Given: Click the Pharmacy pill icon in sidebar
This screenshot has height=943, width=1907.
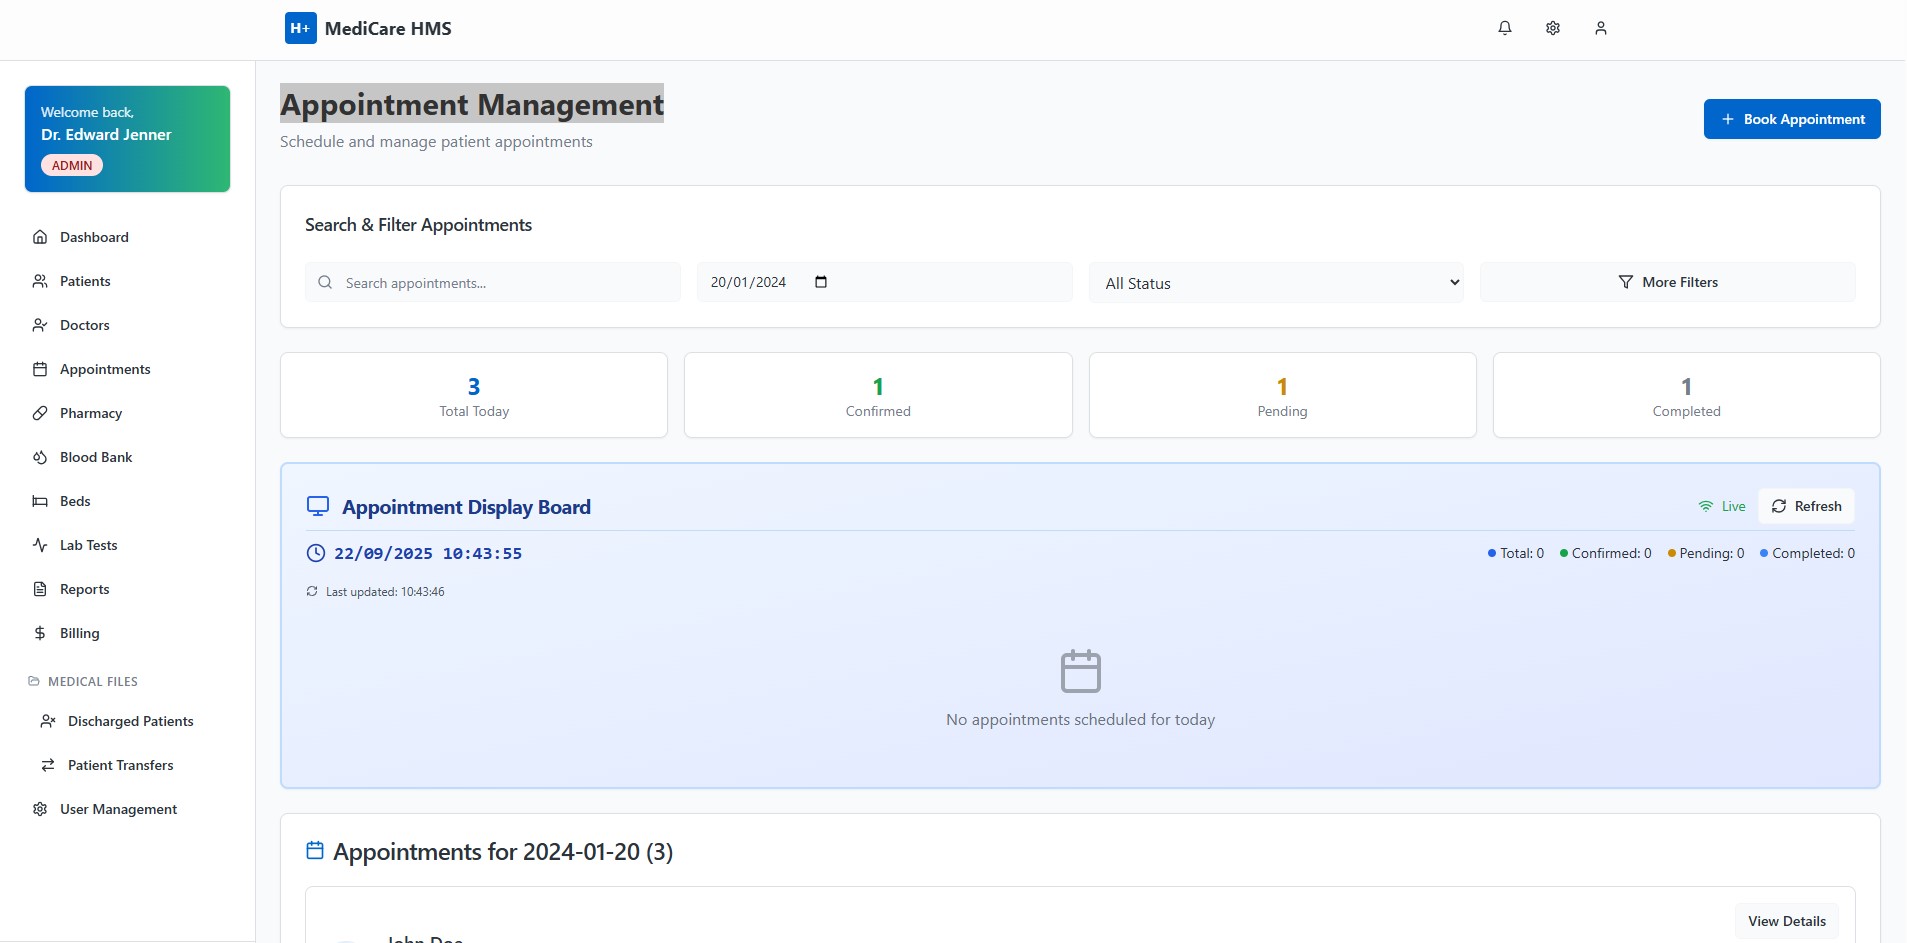Looking at the screenshot, I should pyautogui.click(x=40, y=413).
